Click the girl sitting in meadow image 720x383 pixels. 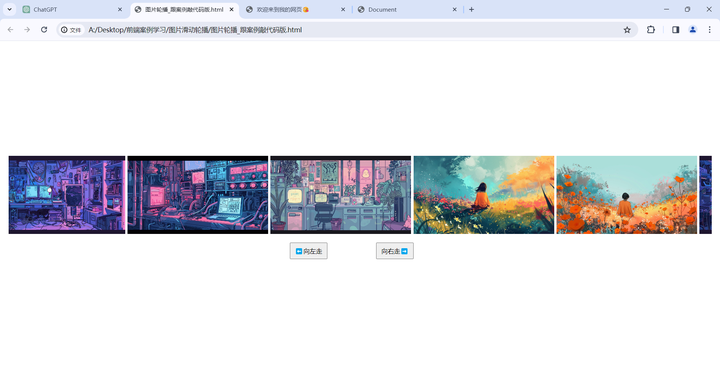click(x=484, y=195)
